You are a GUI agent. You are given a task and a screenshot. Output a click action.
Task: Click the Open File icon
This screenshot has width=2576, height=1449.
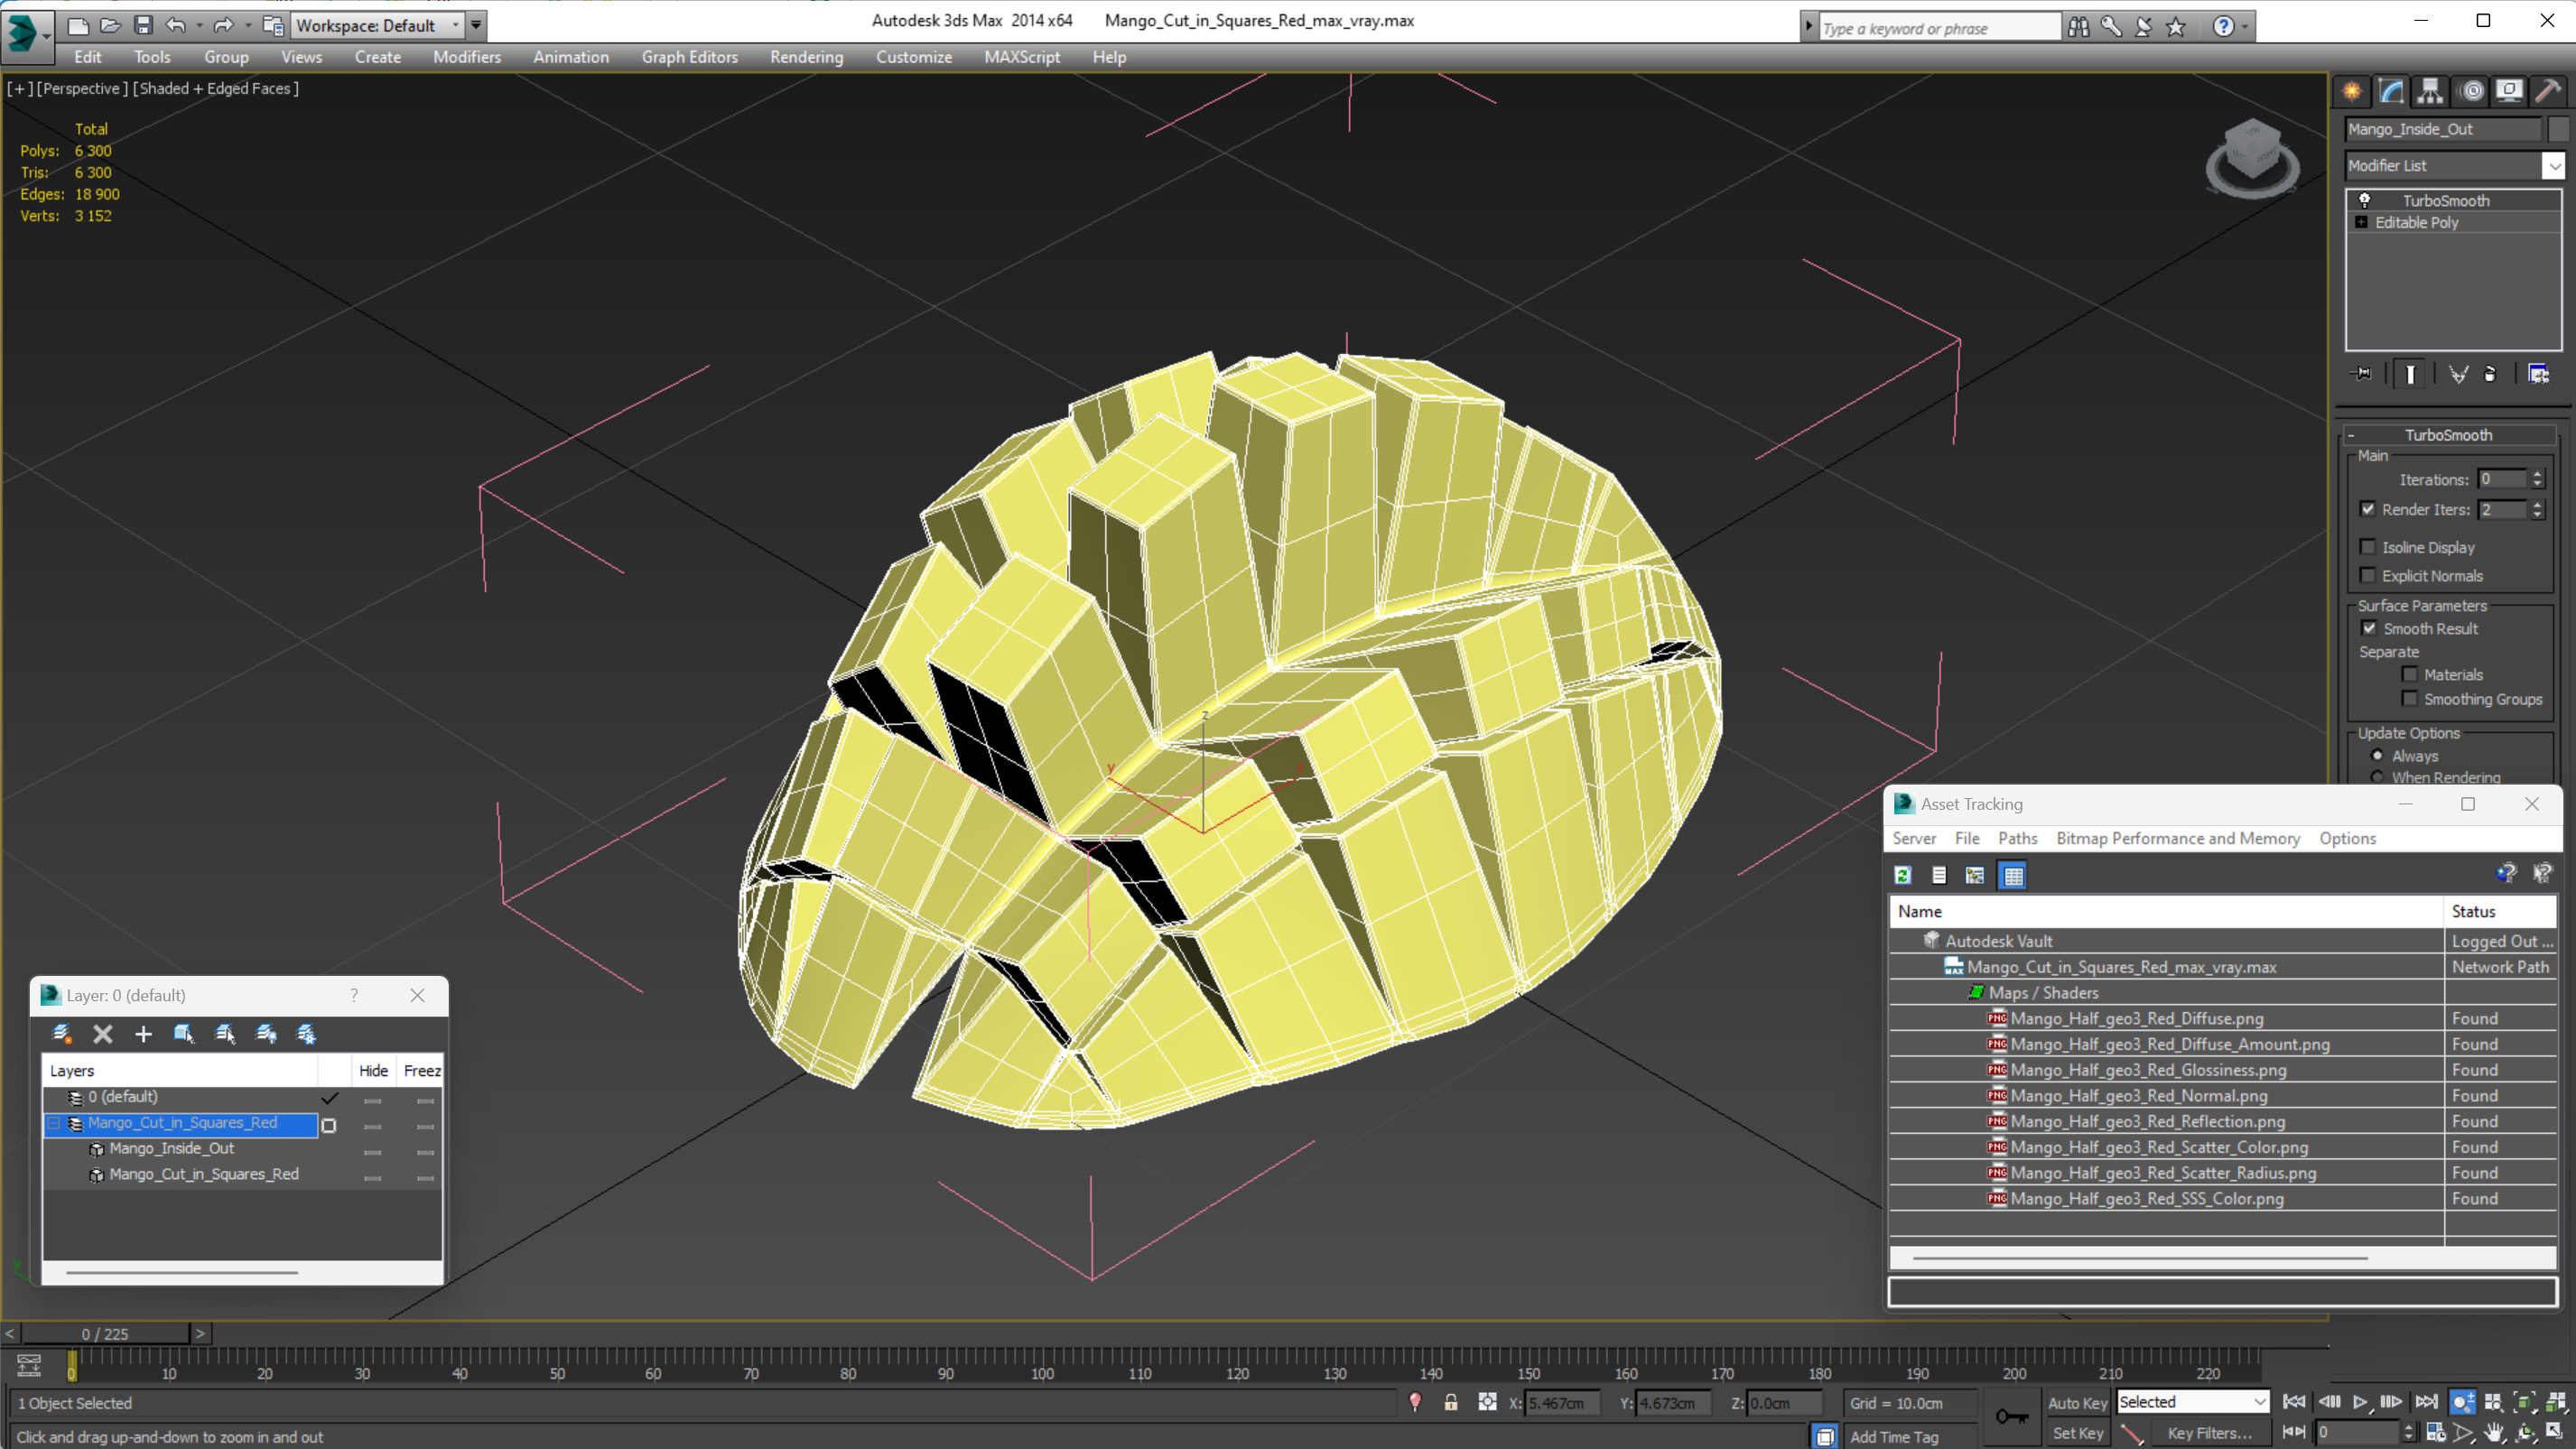[111, 25]
